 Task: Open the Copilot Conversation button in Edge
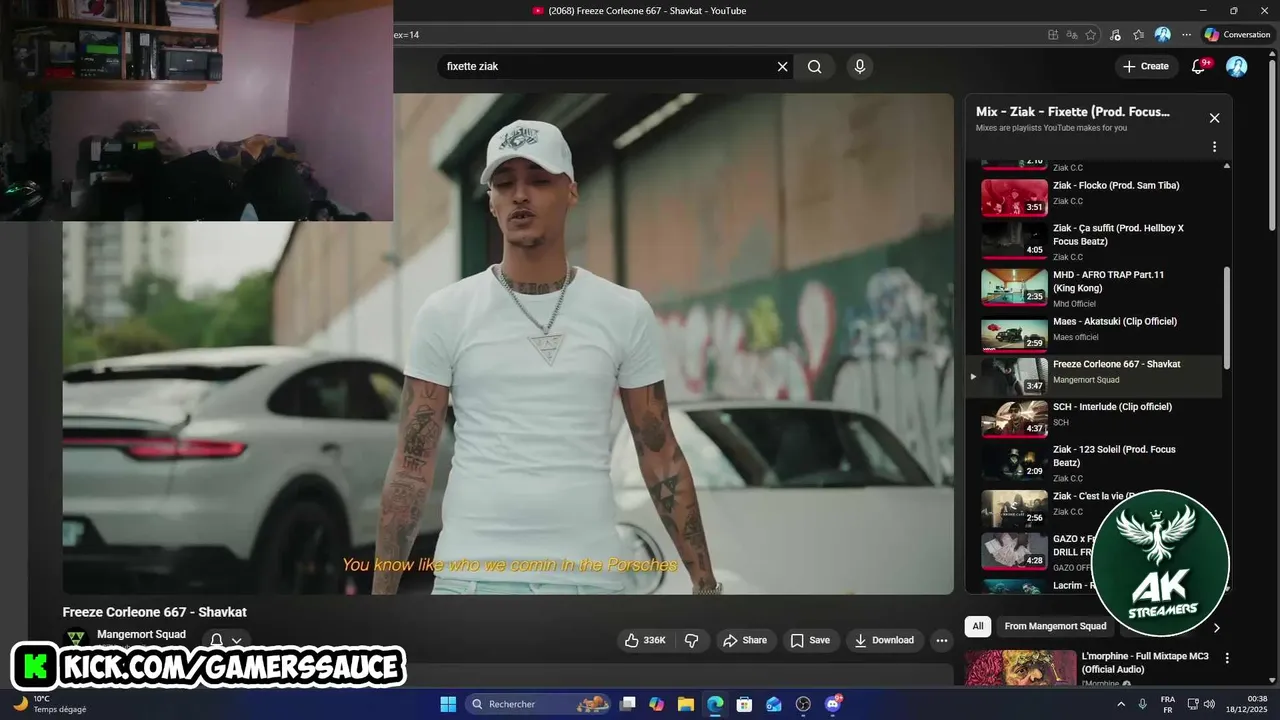[x=1237, y=34]
